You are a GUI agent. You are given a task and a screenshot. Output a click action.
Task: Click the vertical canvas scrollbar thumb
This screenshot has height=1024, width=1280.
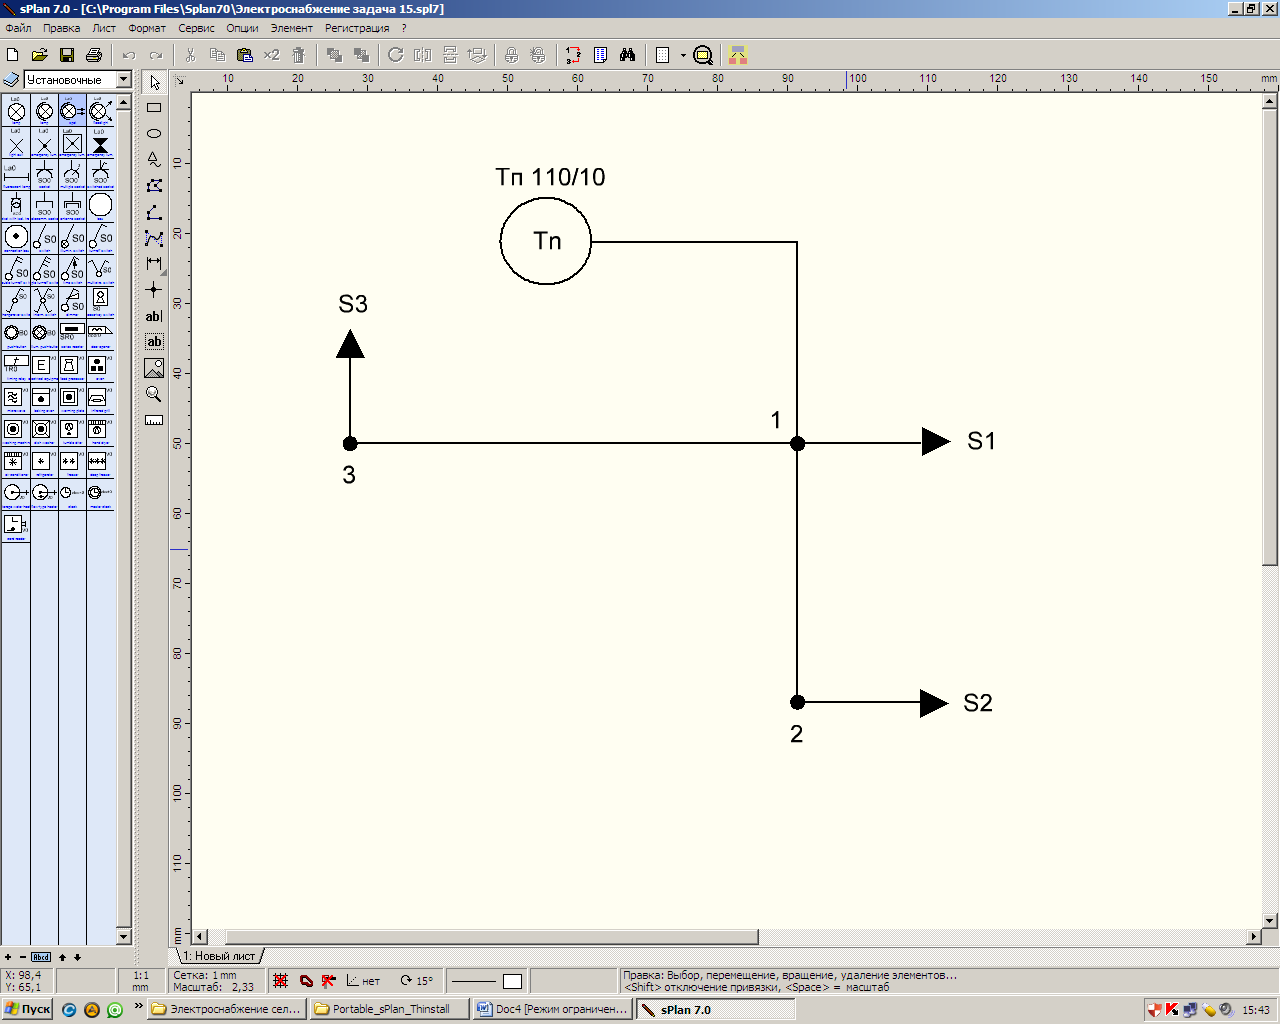click(1270, 336)
